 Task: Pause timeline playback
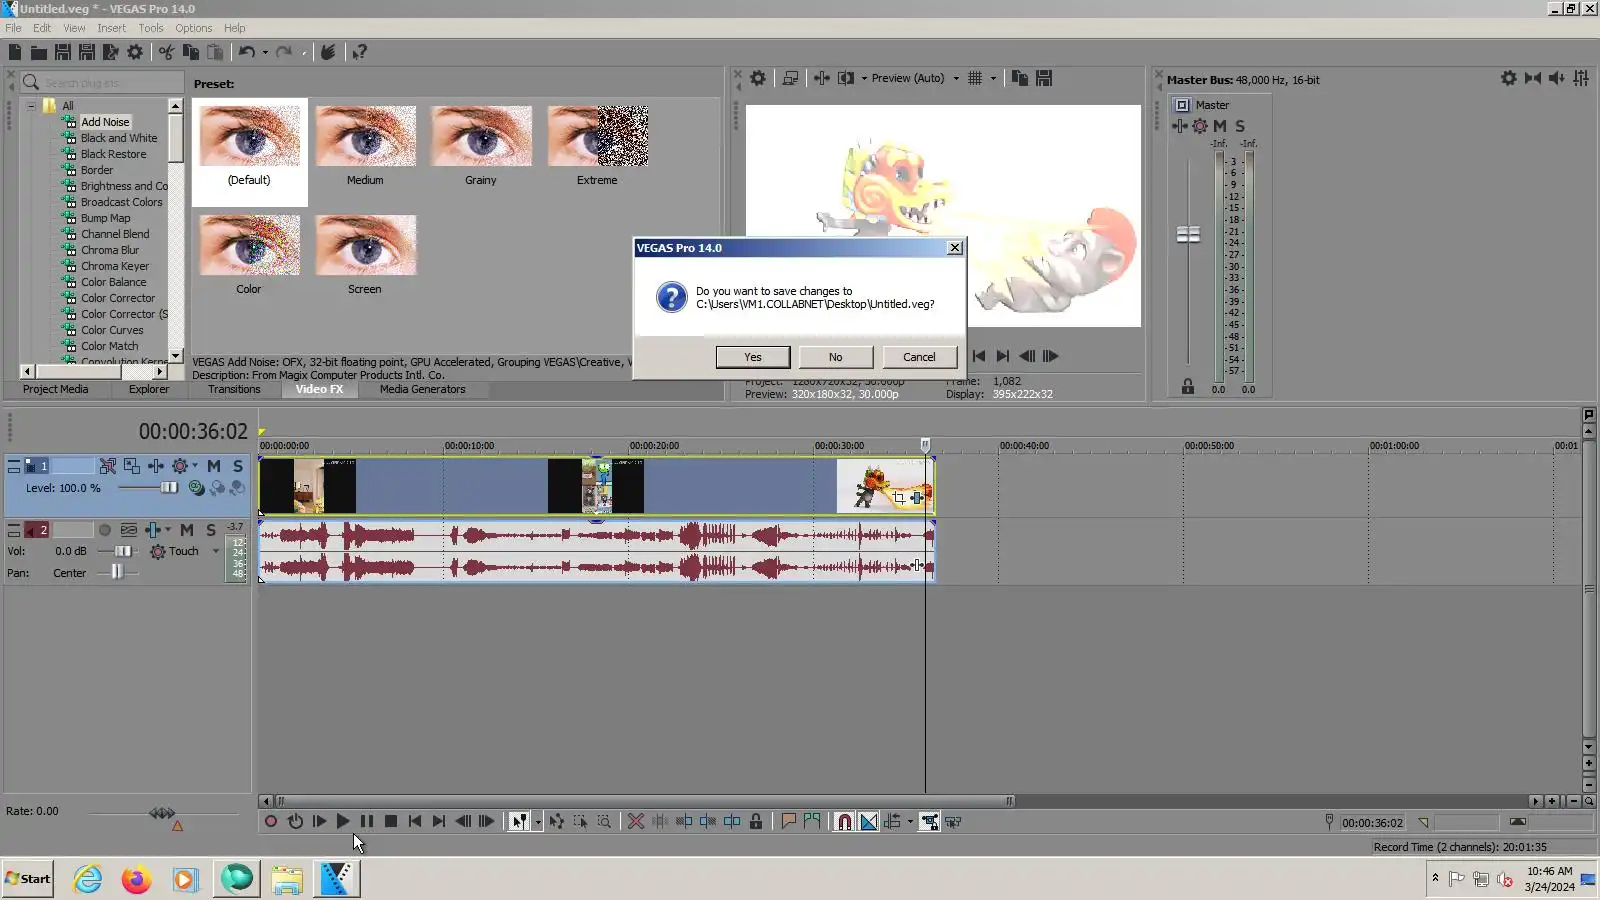click(367, 822)
